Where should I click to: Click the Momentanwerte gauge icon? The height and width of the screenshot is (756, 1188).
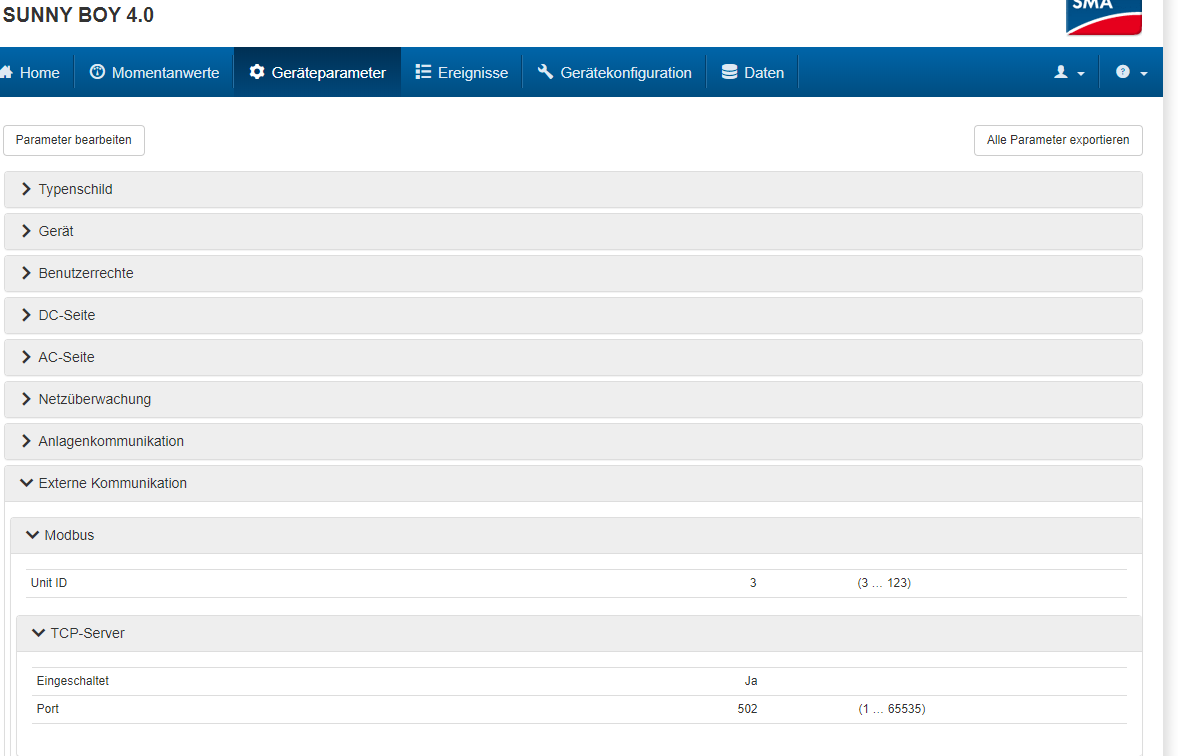[97, 72]
